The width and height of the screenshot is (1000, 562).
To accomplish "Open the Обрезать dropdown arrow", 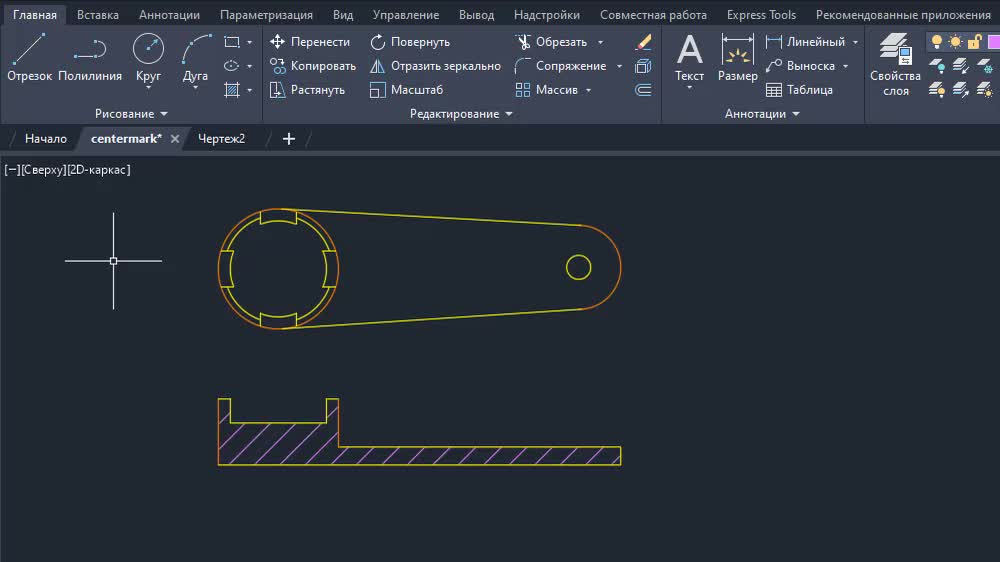I will tap(600, 42).
